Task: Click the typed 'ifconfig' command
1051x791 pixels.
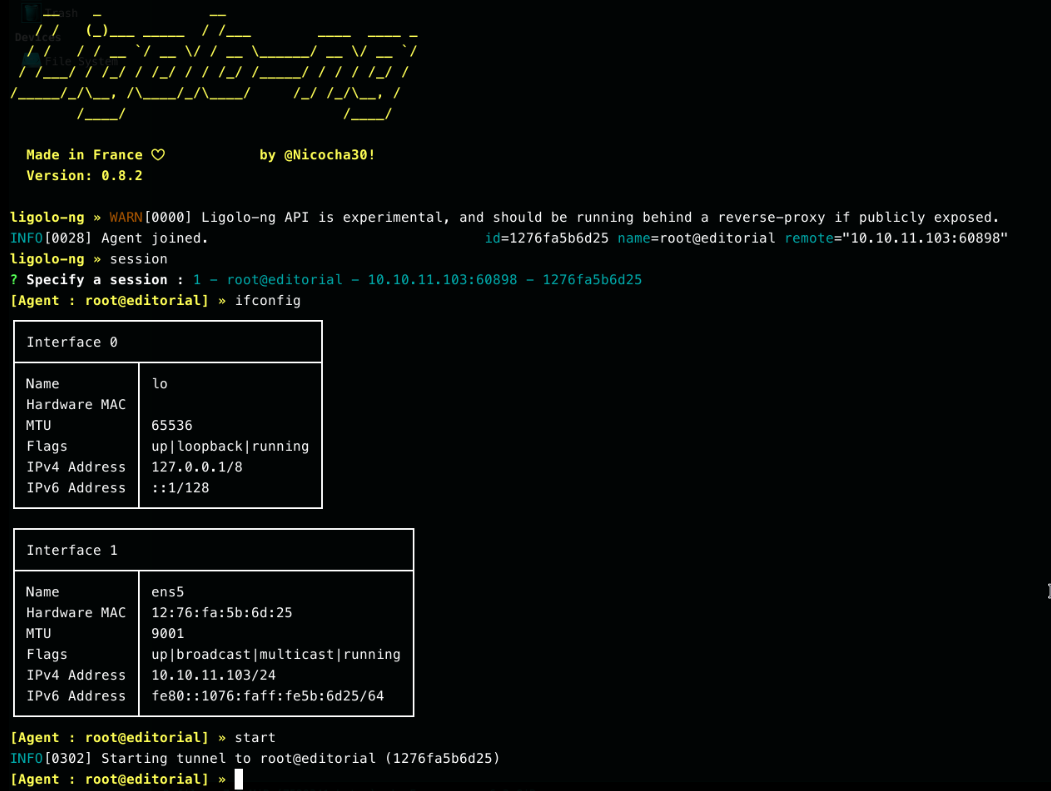Action: click(x=267, y=300)
